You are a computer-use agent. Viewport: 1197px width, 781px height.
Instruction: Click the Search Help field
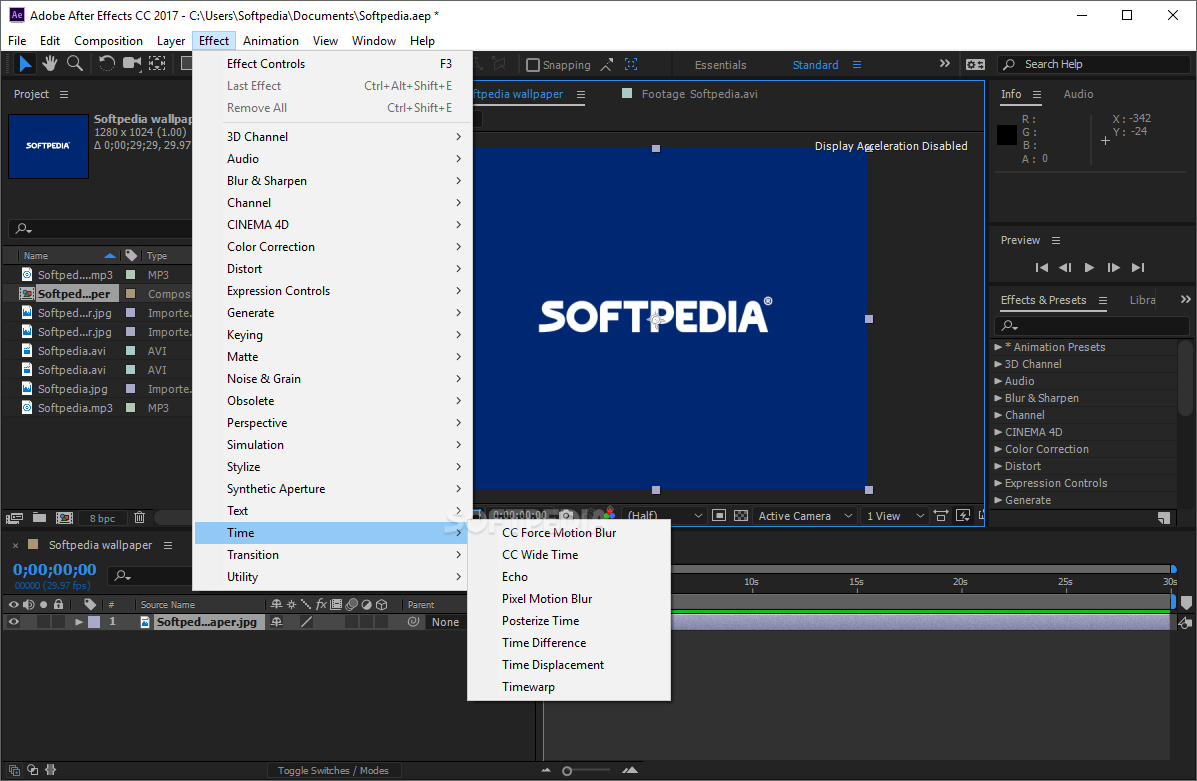point(1093,64)
